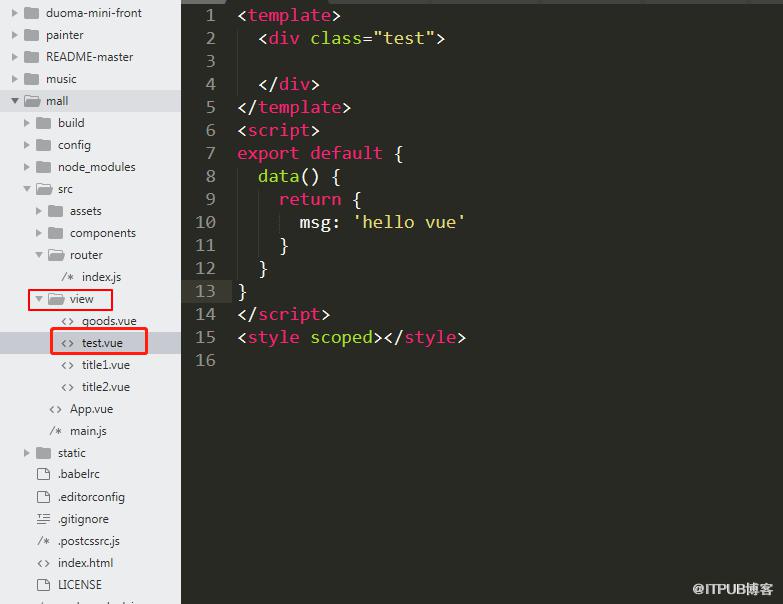Select test.vue in the sidebar
783x604 pixels.
click(x=102, y=343)
